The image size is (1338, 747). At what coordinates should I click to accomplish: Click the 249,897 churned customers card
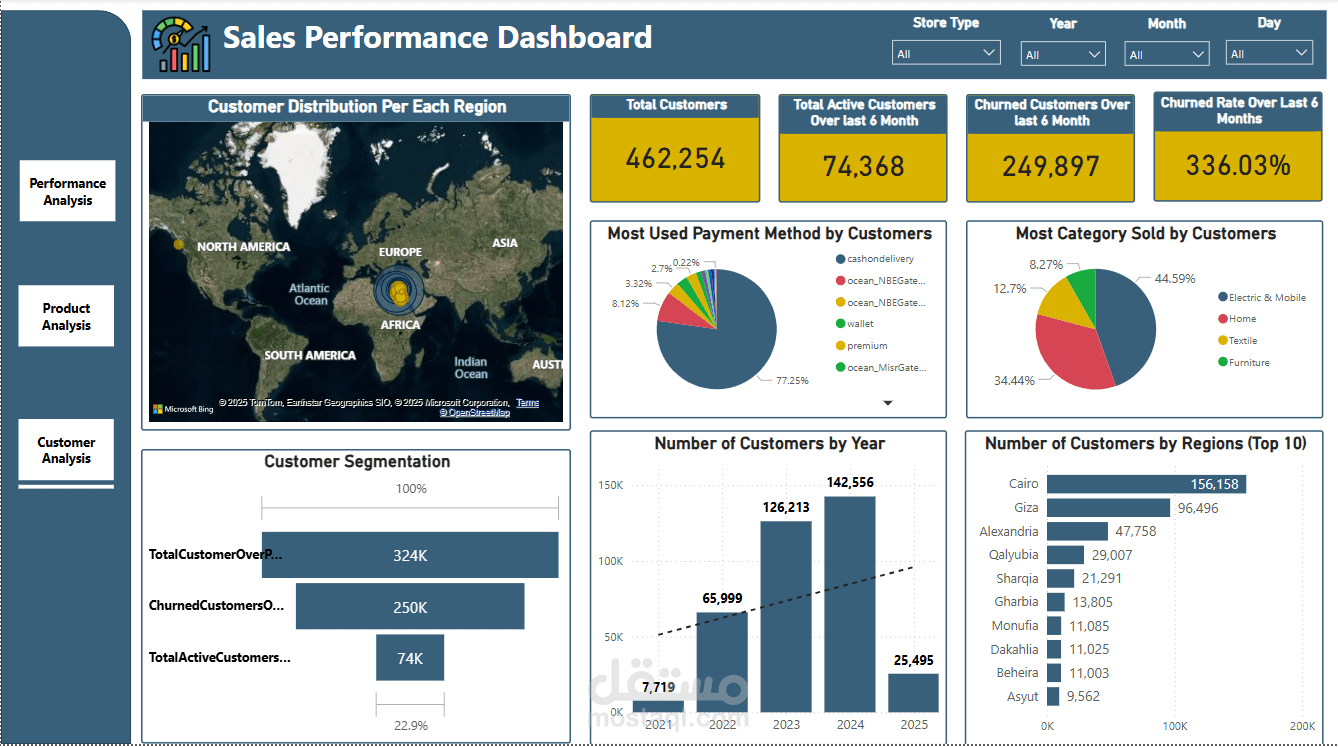pos(1051,149)
